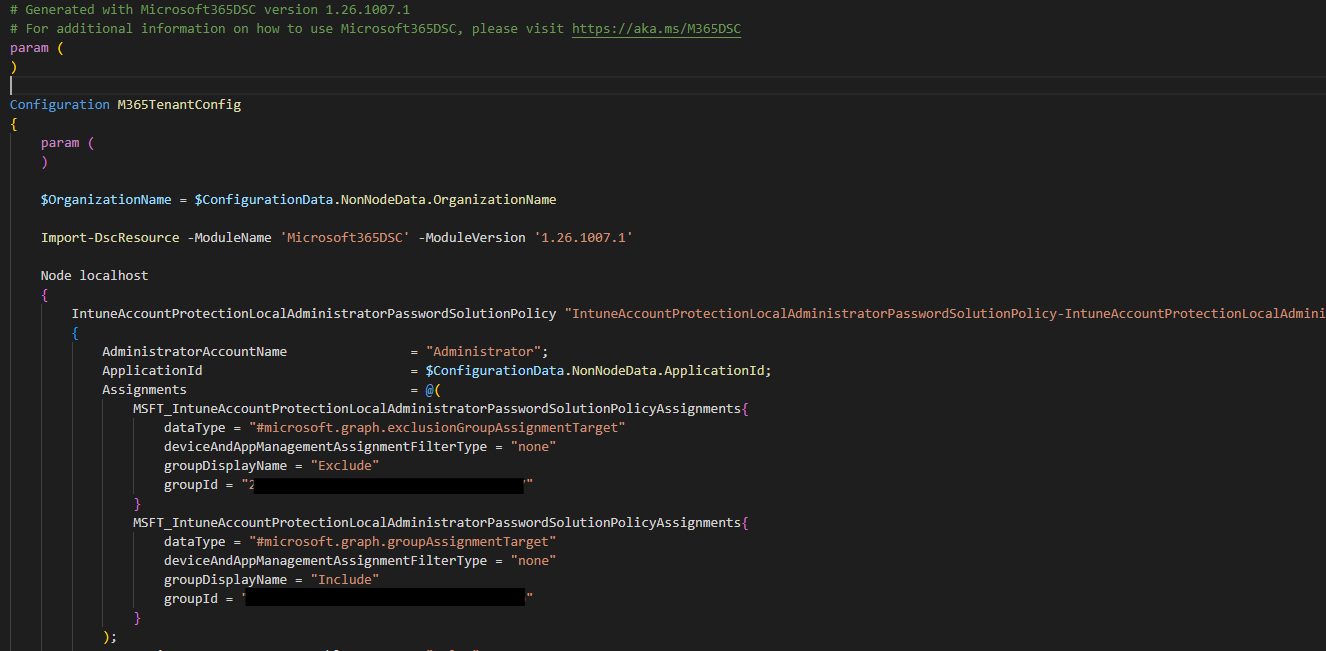Click the IntuneAccountProtectionLocalAdministratorPasswordSolutionPolicy resource name
Viewport: 1326px width, 651px height.
314,313
